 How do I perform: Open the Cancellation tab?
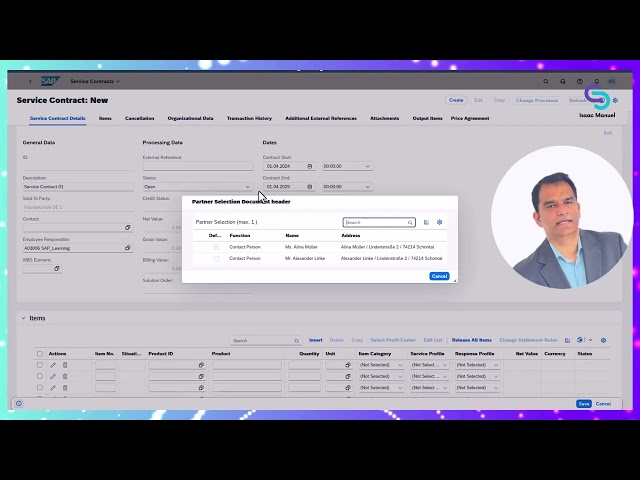coord(140,118)
